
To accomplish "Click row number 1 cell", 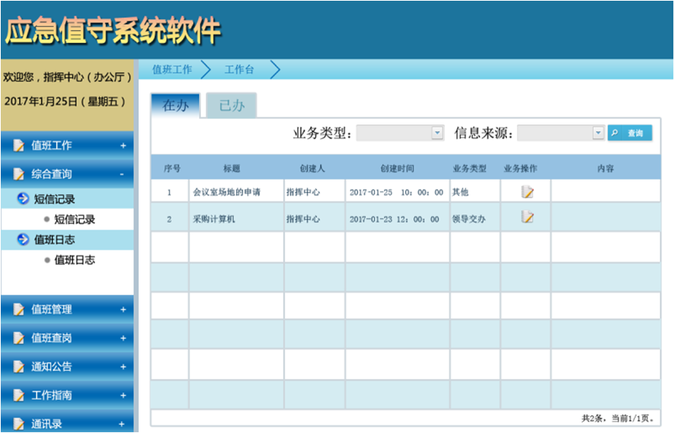I will [169, 192].
